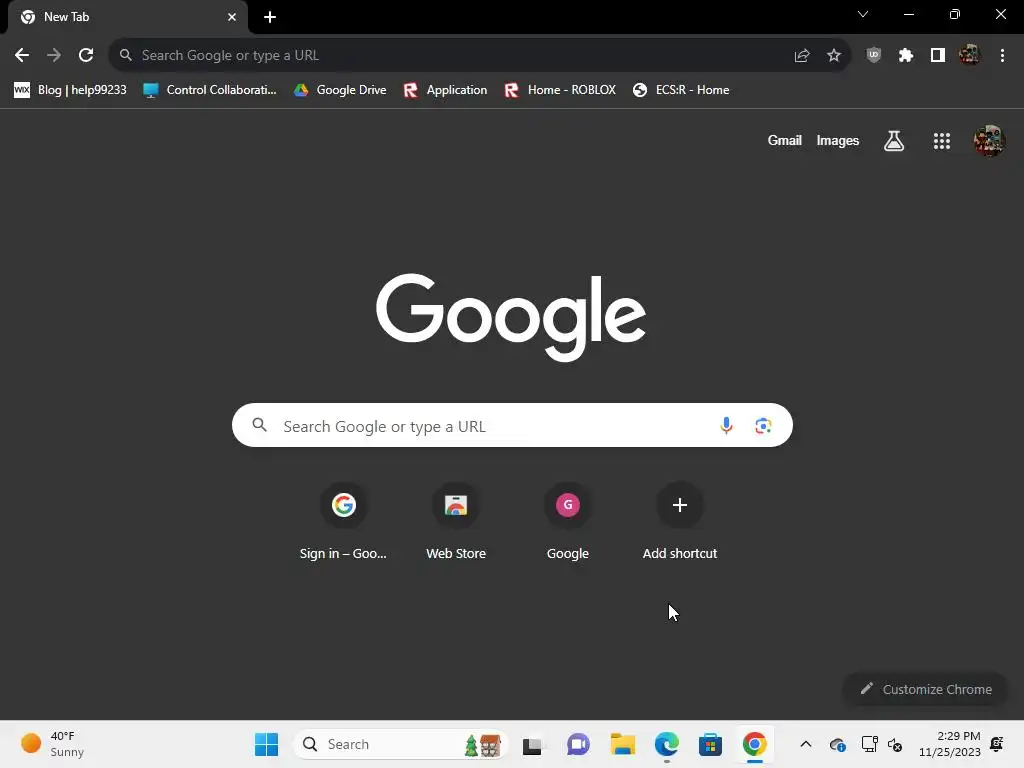
Task: Open the clock showing 2:29 PM
Action: pos(950,744)
